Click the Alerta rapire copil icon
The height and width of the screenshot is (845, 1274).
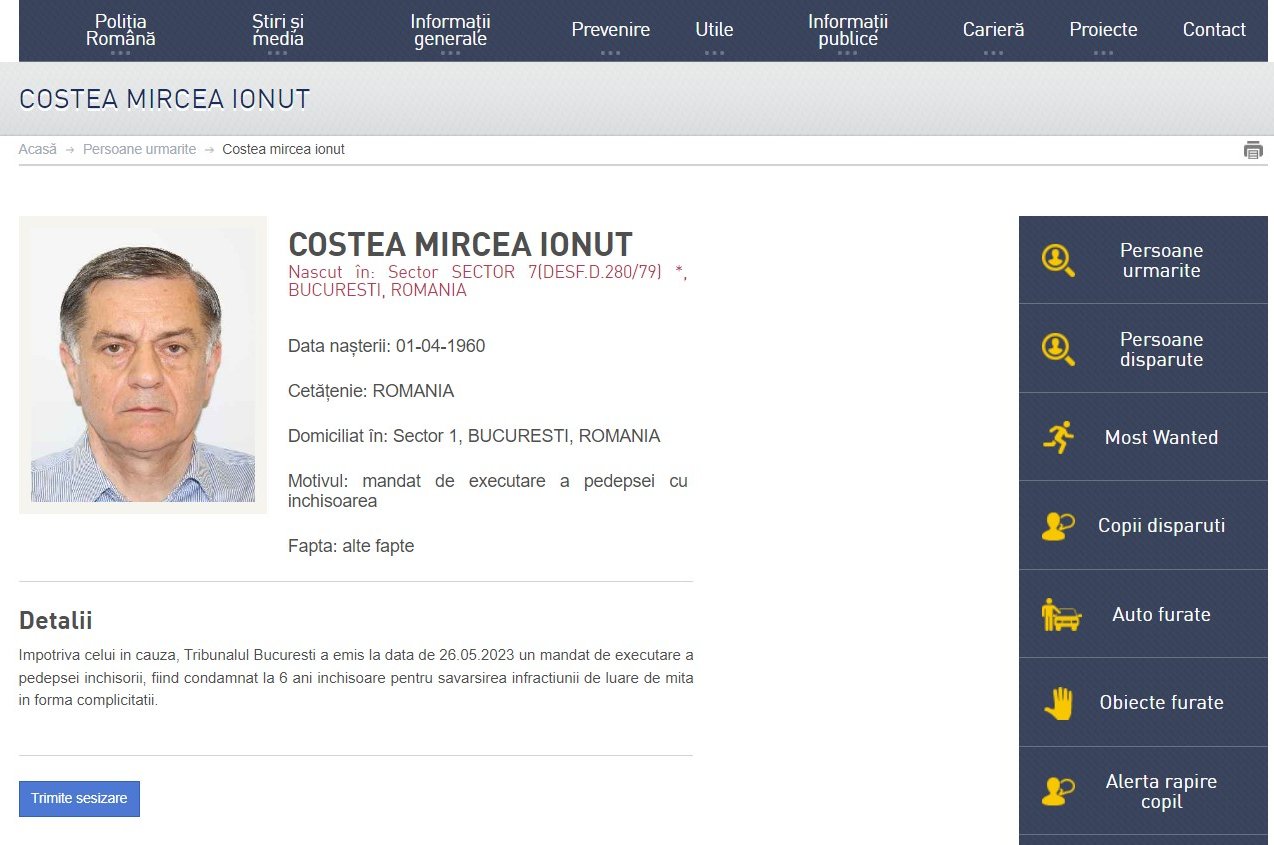click(1058, 791)
